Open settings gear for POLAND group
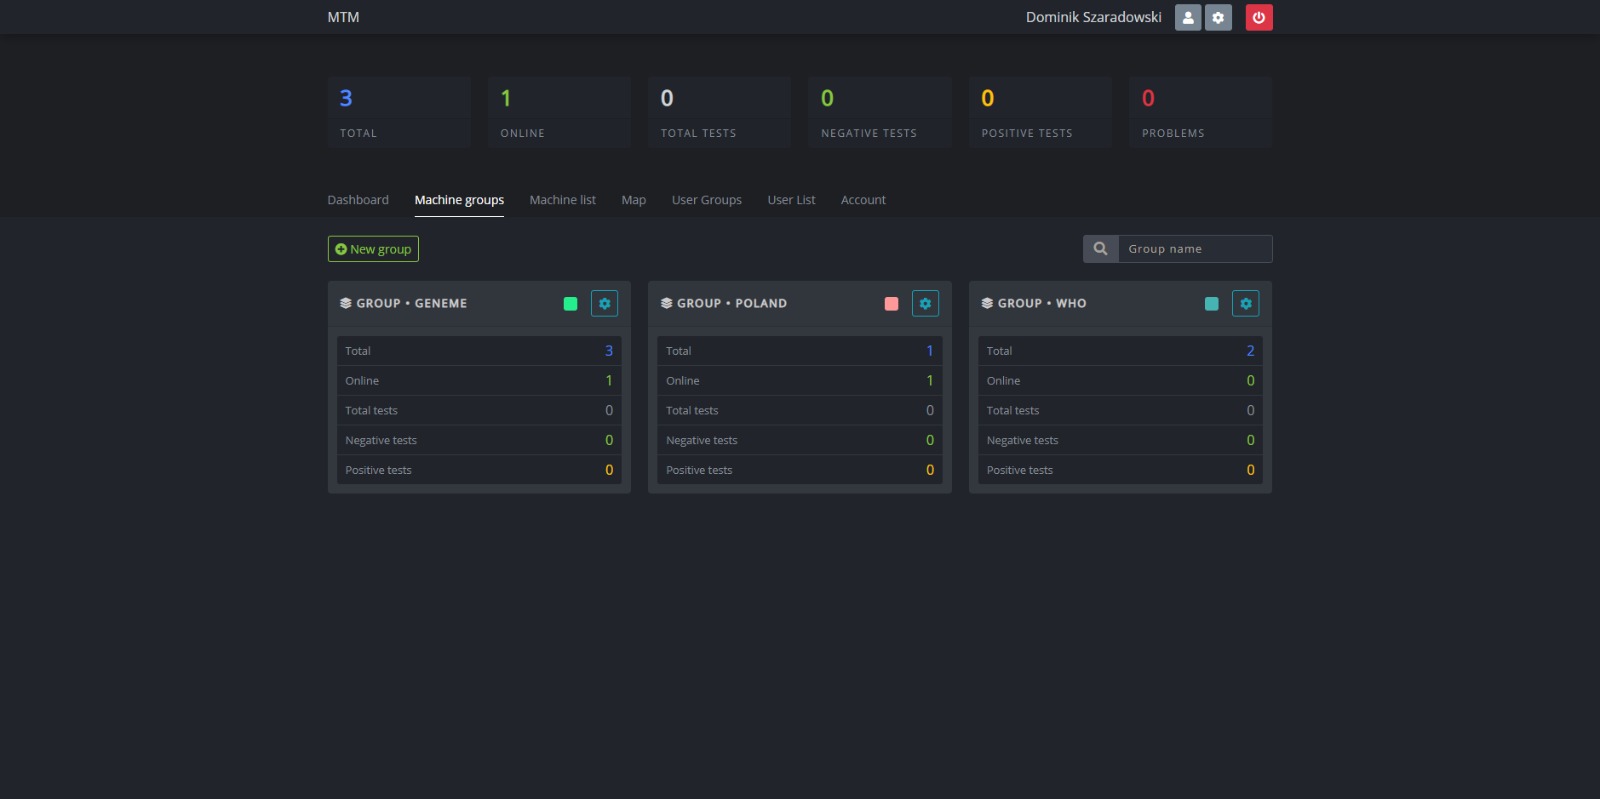The width and height of the screenshot is (1600, 799). [925, 303]
